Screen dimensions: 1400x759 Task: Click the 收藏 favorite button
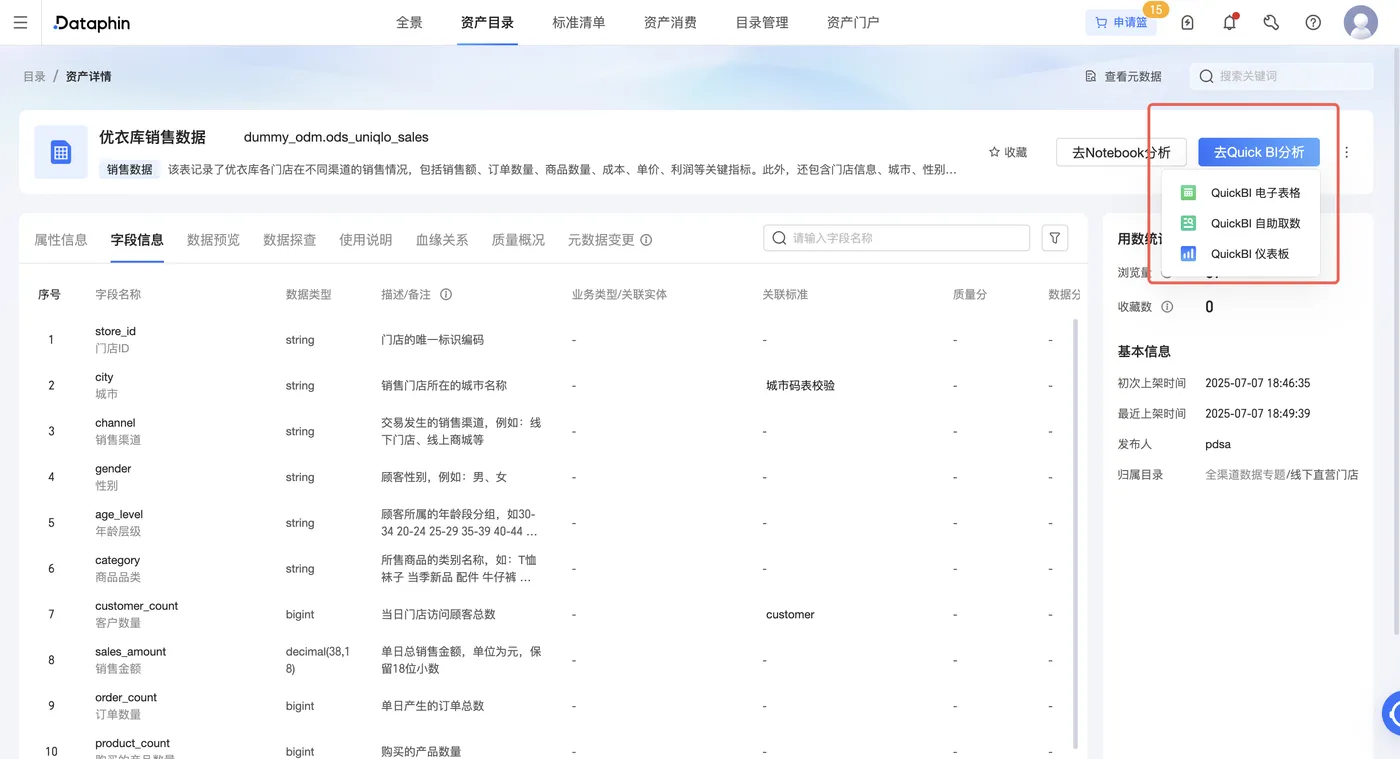(1008, 152)
